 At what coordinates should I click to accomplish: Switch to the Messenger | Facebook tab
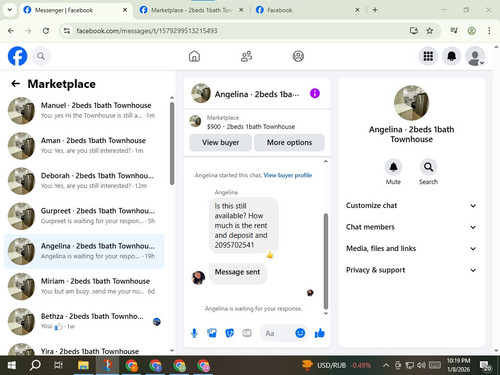(x=75, y=10)
